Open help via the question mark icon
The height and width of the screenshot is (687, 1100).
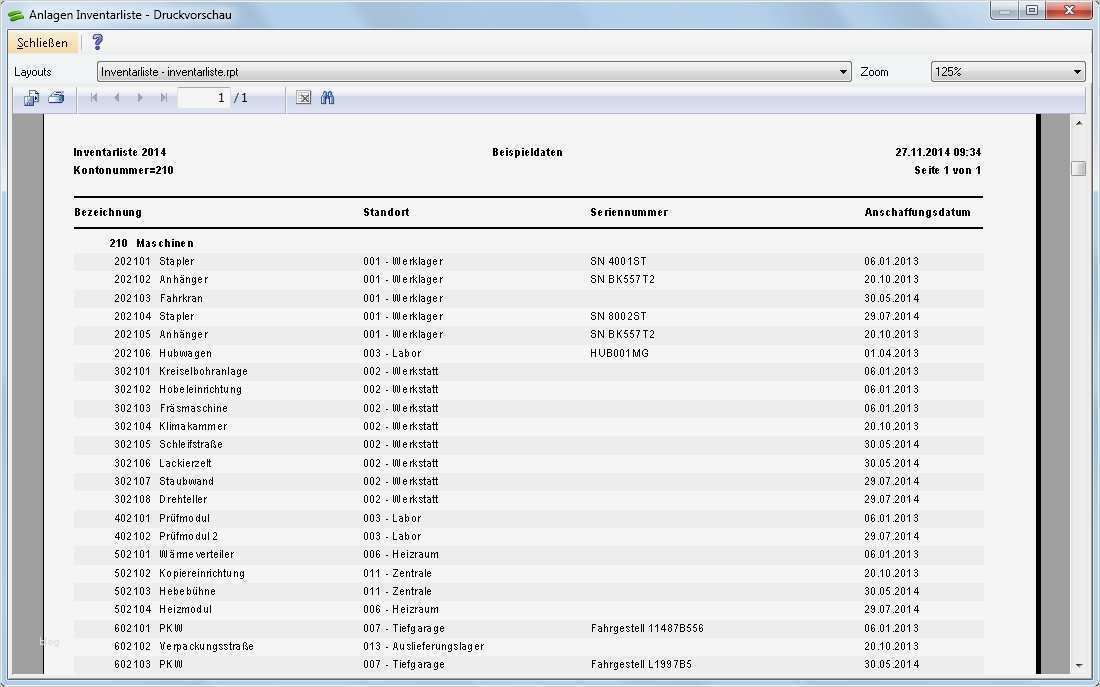coord(98,42)
